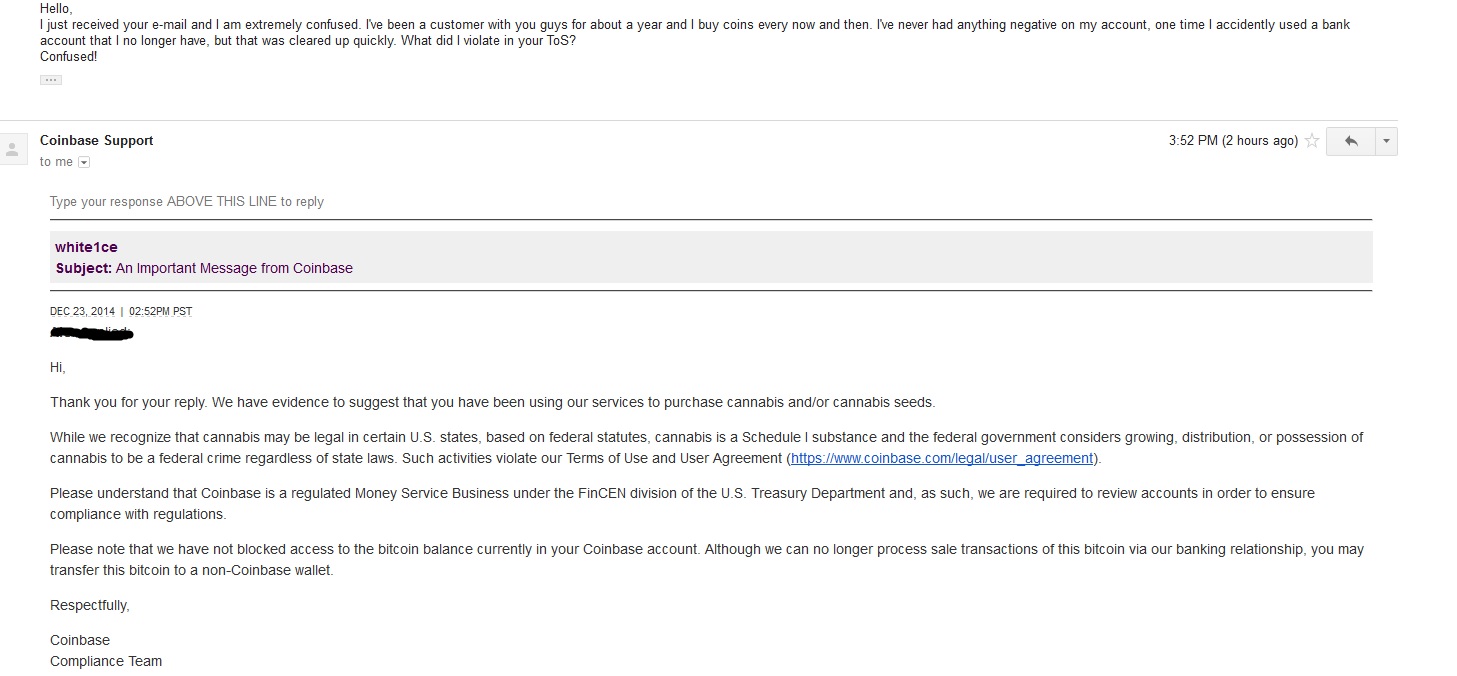This screenshot has width=1457, height=676.
Task: Click the "to me" recipient text
Action: 56,162
